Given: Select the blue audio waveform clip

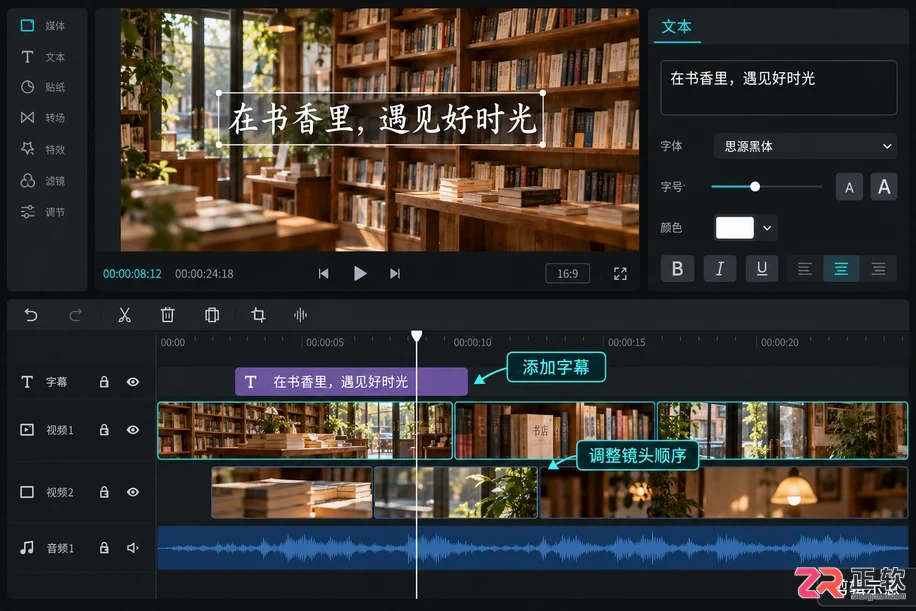Looking at the screenshot, I should (x=533, y=548).
